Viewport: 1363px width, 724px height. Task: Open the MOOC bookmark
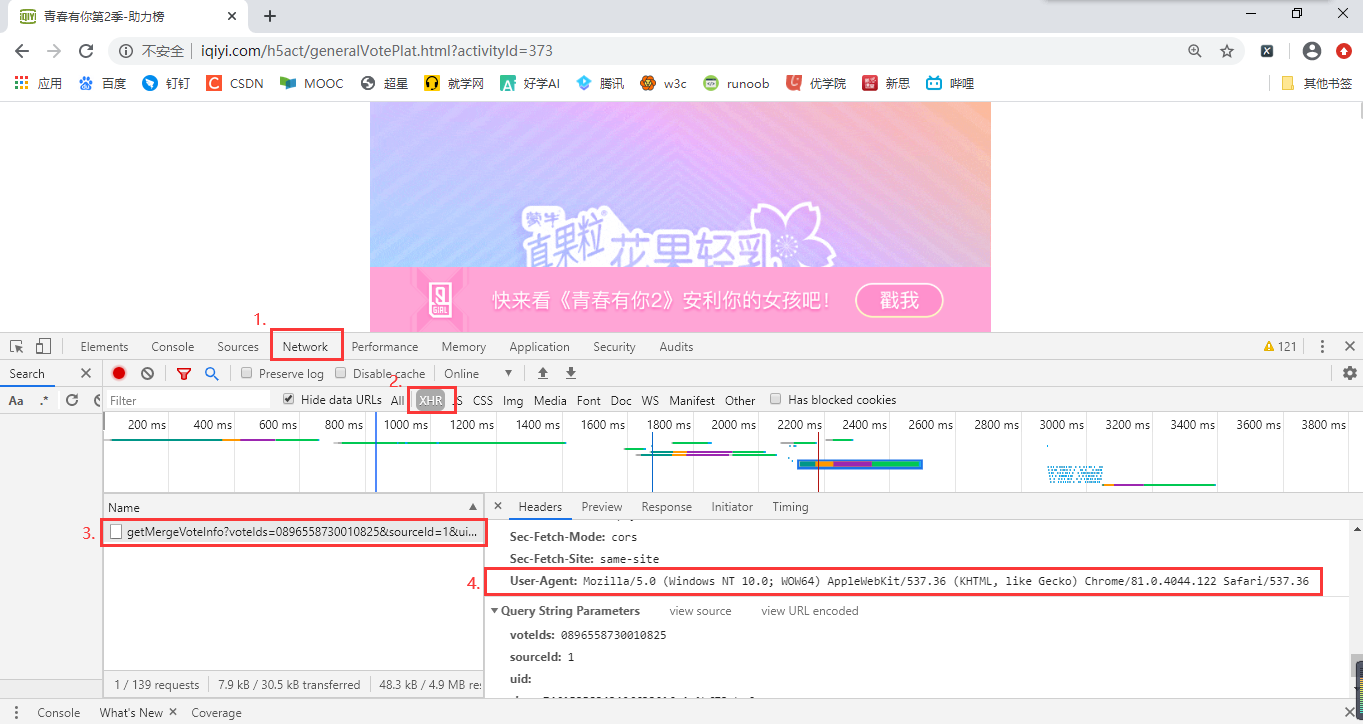pyautogui.click(x=312, y=83)
